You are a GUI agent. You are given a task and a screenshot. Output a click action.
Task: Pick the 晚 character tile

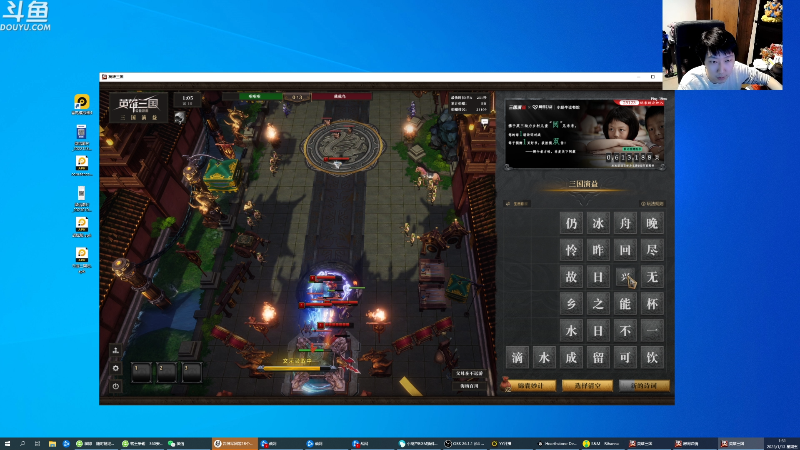point(652,223)
